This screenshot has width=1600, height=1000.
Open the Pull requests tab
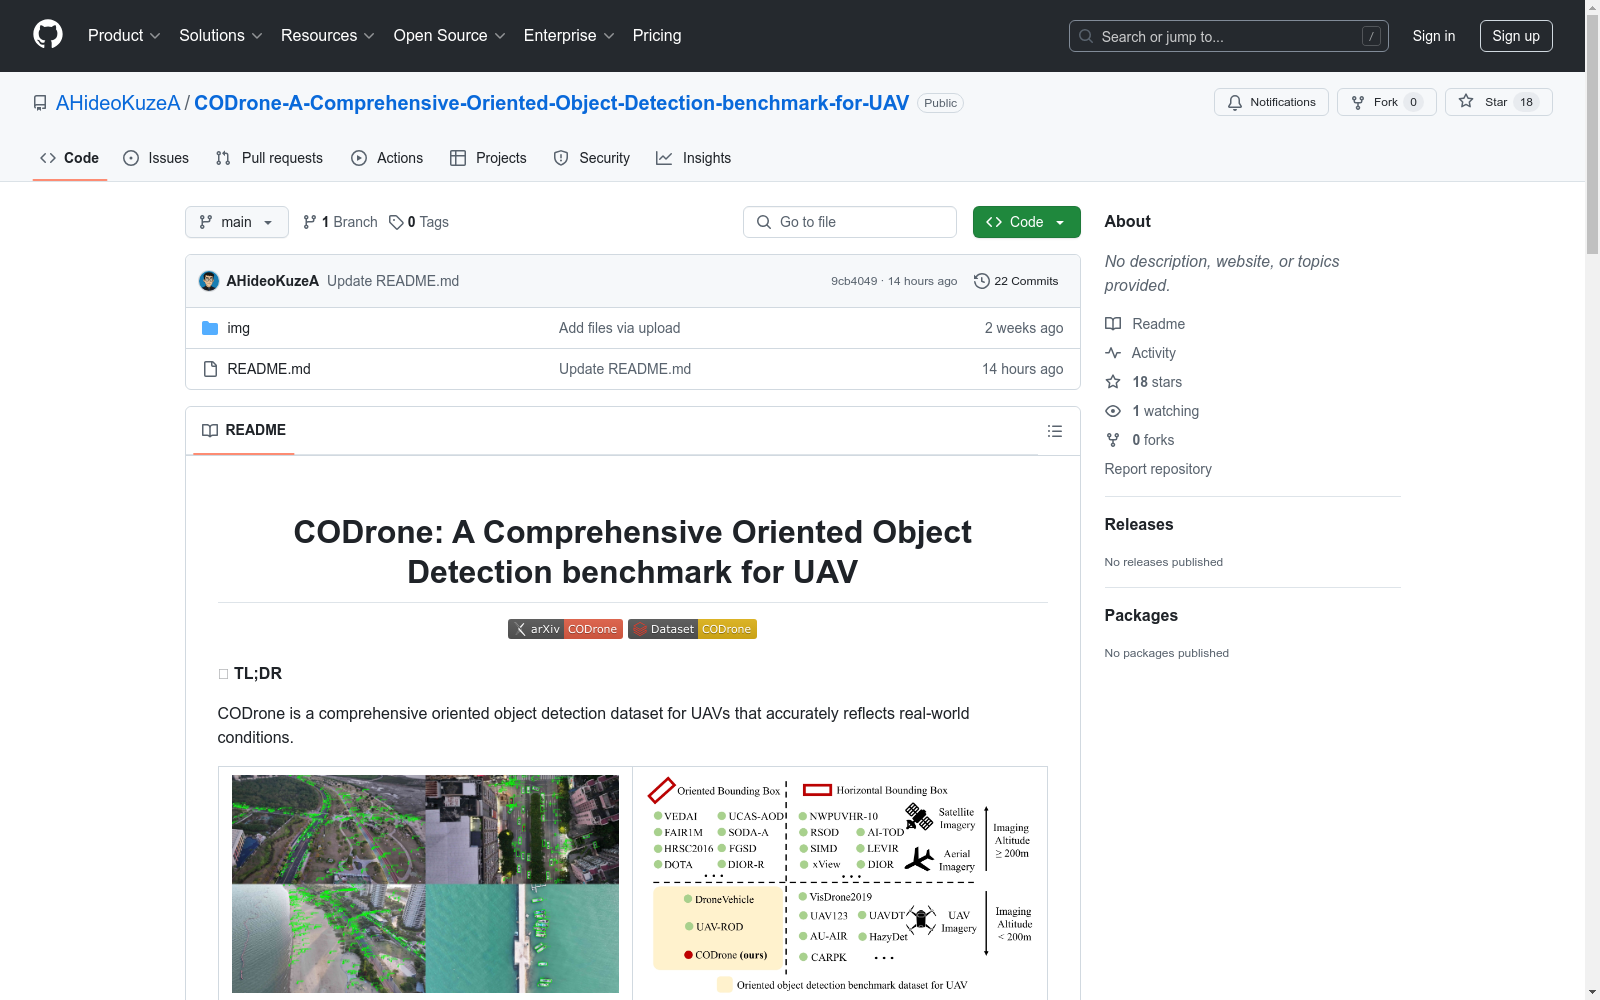(x=270, y=158)
